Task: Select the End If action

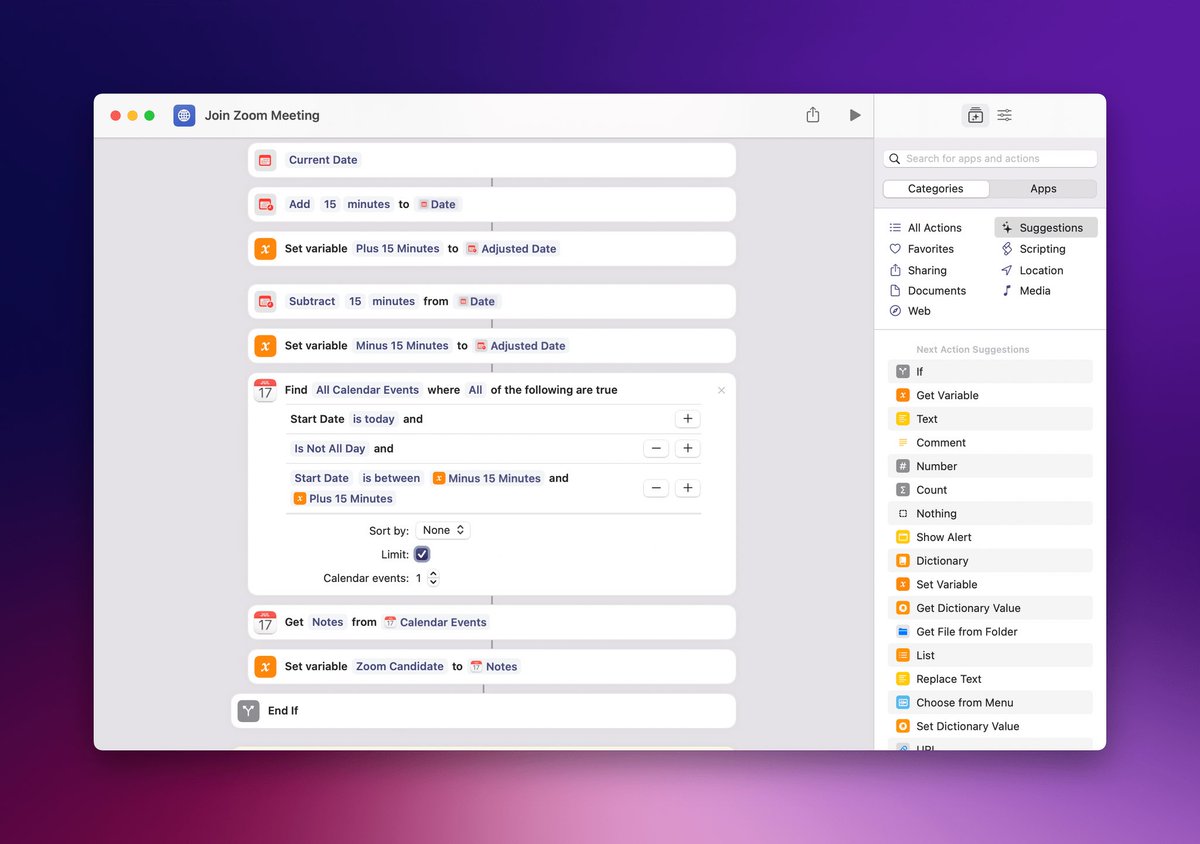Action: coord(484,711)
